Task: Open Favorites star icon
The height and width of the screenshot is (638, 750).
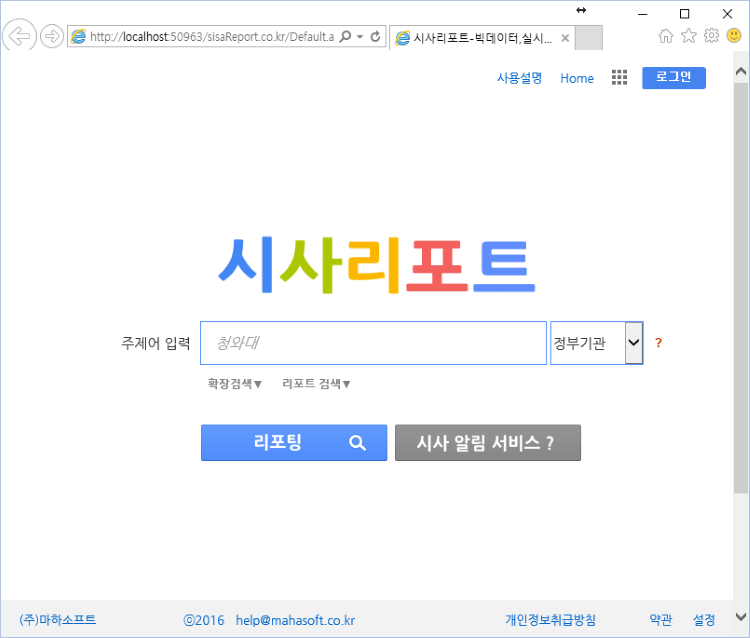Action: 688,36
